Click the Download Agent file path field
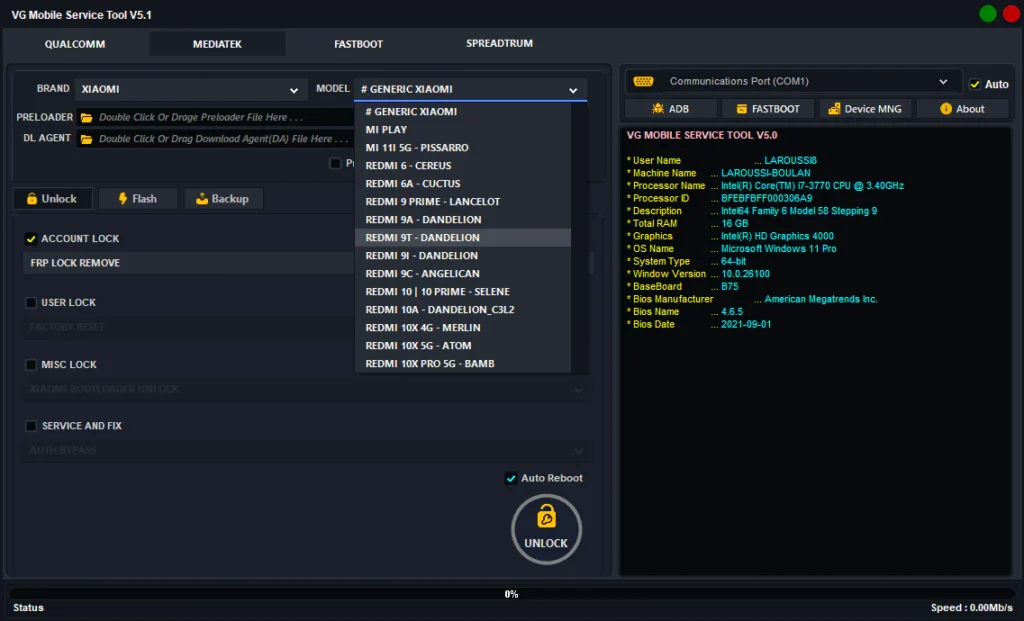The image size is (1024, 621). 216,139
